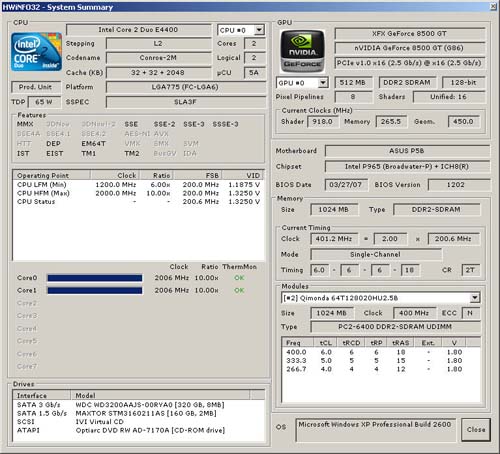Click the XFX GeForce 8500 GT field
This screenshot has height=454, width=500.
409,34
